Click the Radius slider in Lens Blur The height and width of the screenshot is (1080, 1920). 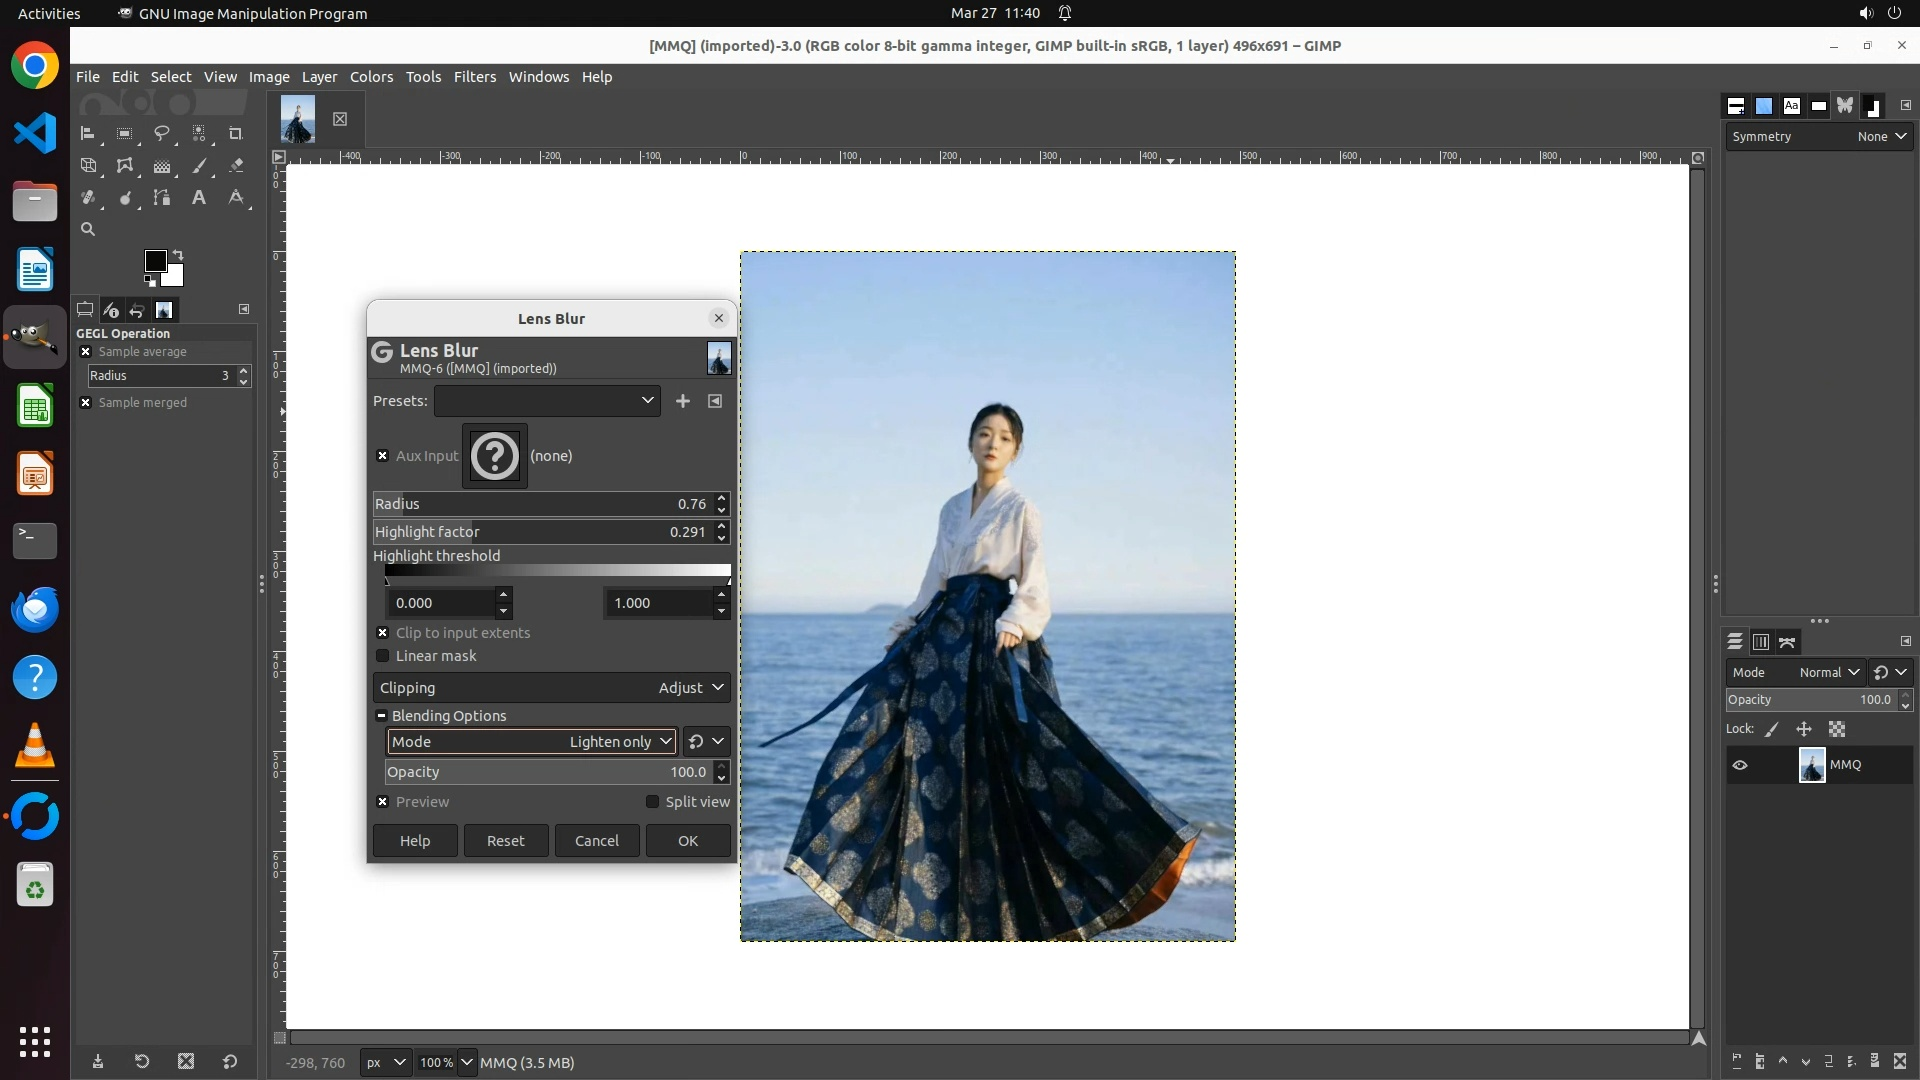[540, 504]
